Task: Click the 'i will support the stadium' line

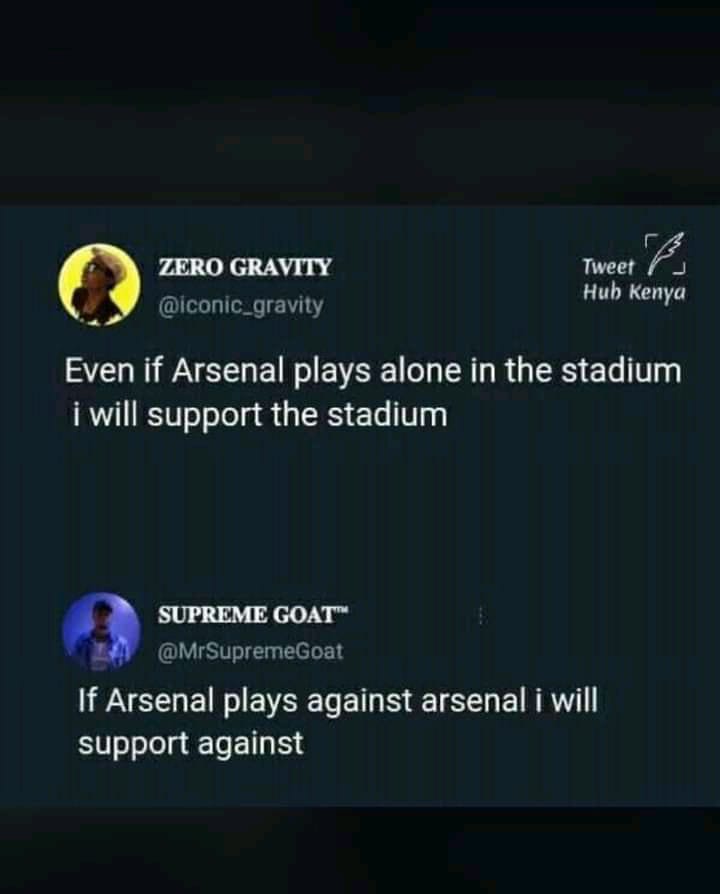Action: click(259, 415)
